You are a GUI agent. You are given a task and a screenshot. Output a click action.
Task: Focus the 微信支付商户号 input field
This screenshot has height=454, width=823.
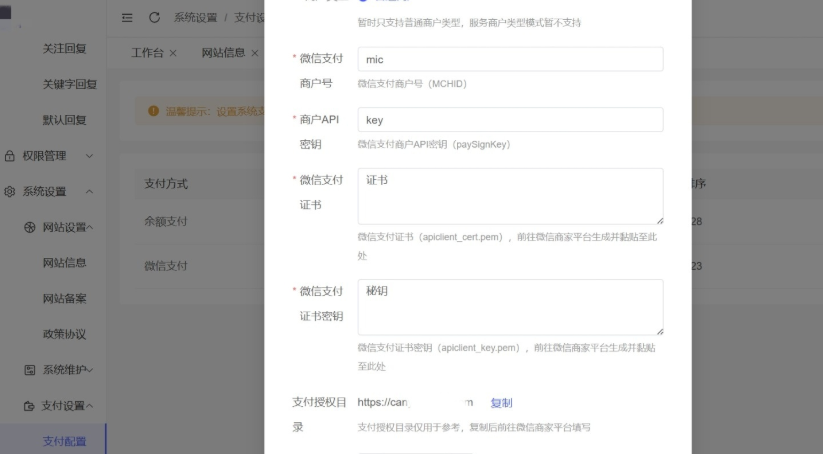[510, 60]
